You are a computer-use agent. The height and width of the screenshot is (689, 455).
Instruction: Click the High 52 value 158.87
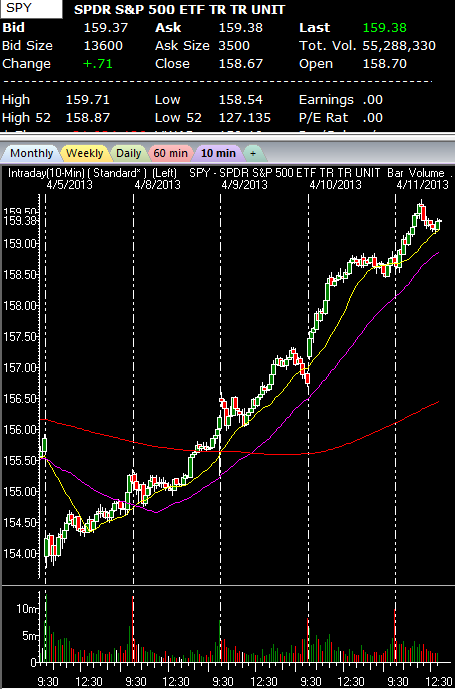tap(87, 118)
